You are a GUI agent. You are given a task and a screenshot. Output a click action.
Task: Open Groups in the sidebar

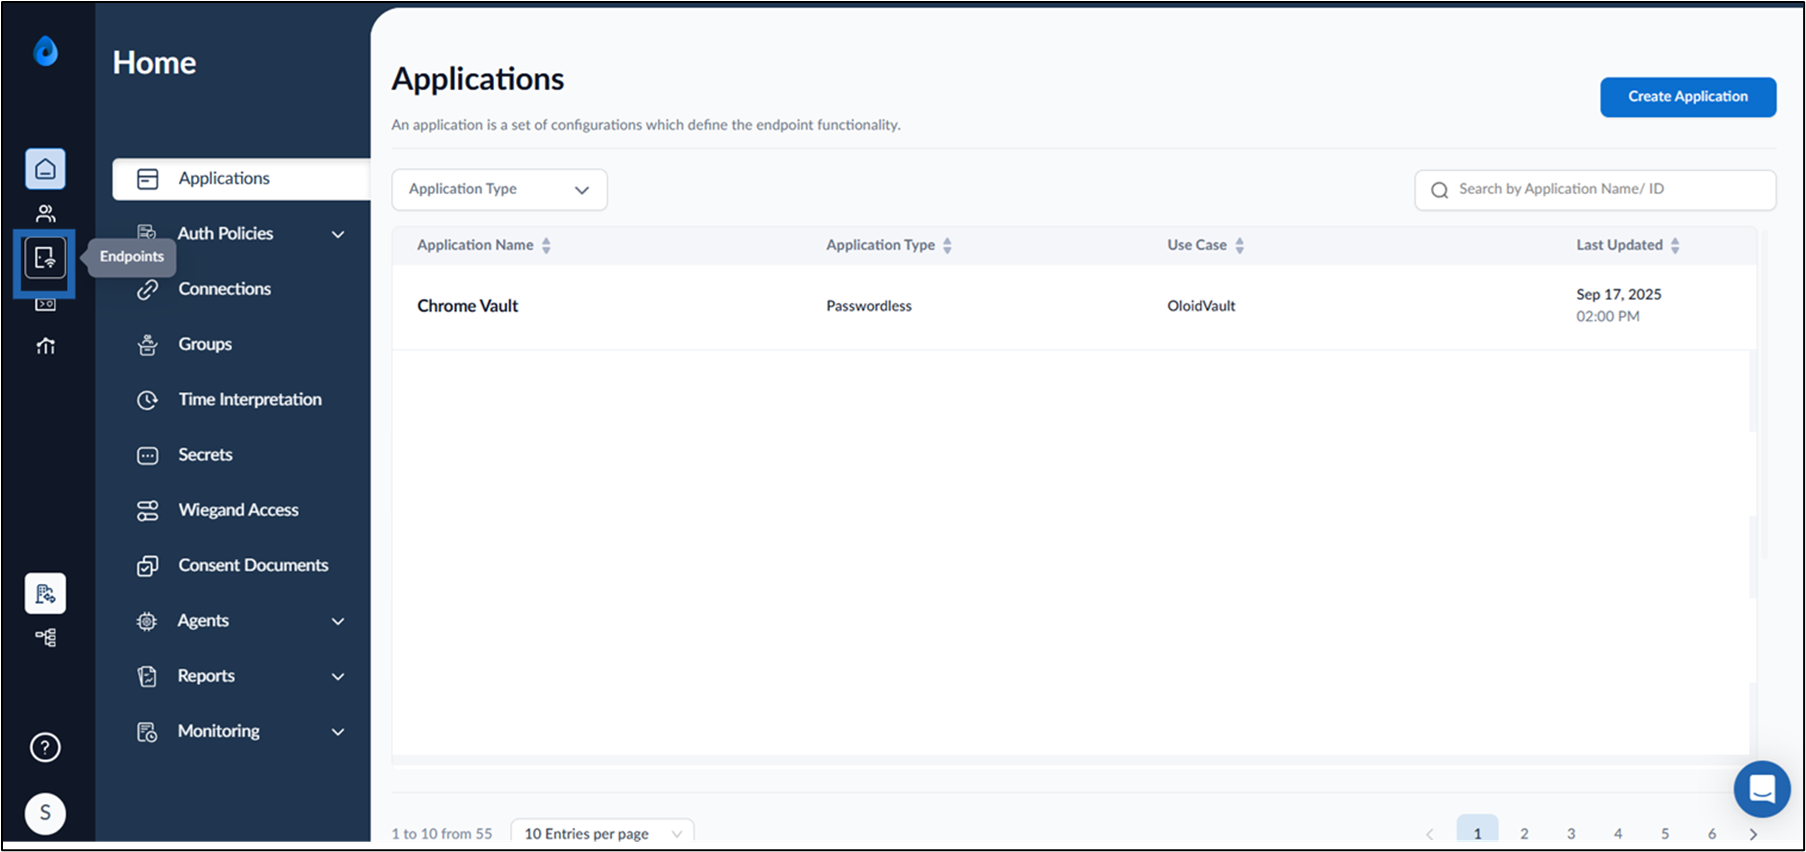(x=205, y=344)
